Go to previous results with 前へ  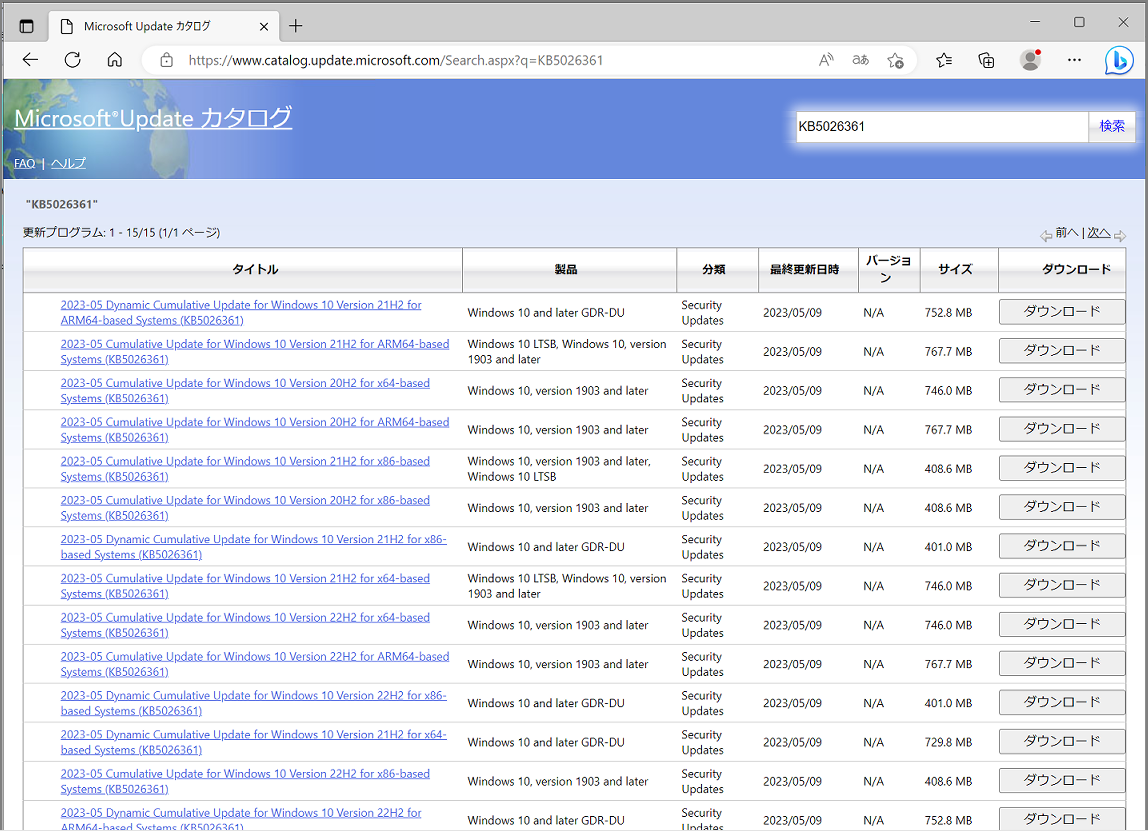pos(1067,234)
